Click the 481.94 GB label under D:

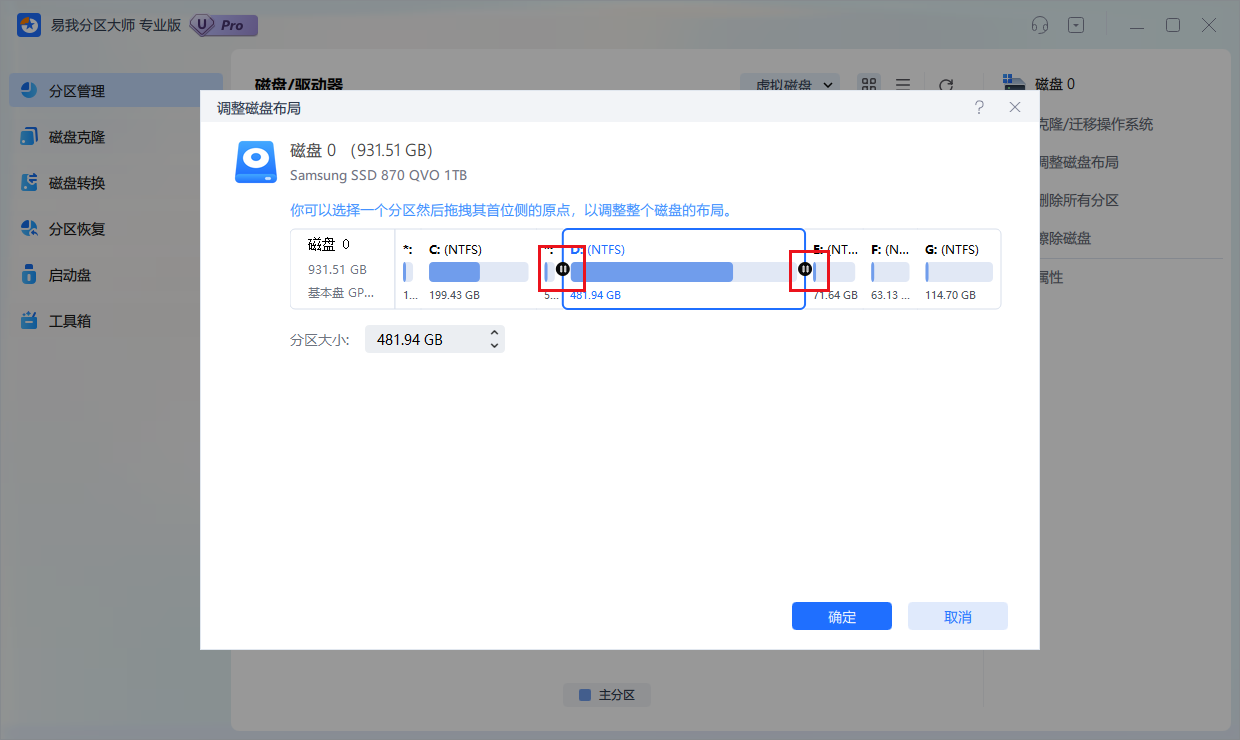(x=596, y=295)
